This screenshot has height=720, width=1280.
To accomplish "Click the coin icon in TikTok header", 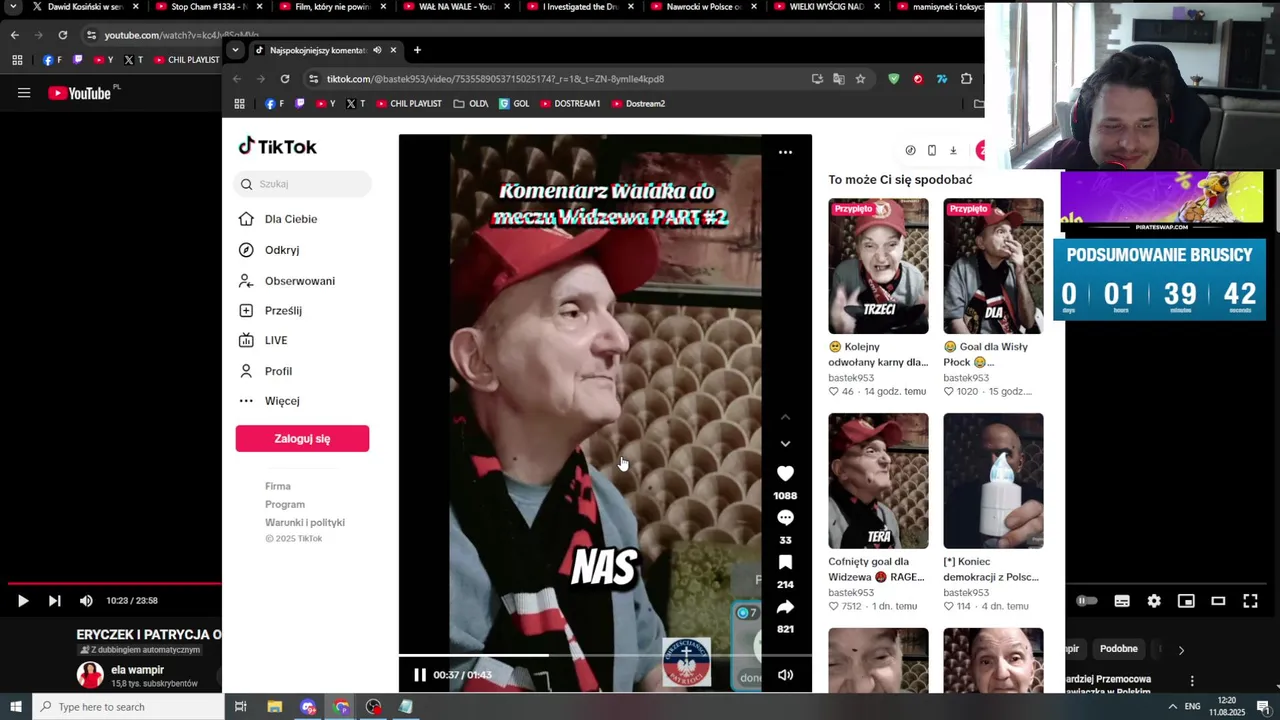I will 910,150.
